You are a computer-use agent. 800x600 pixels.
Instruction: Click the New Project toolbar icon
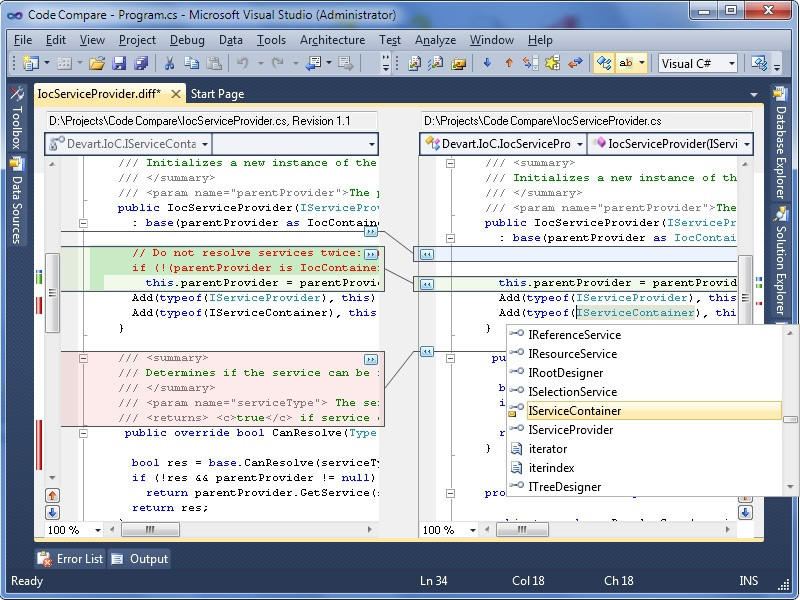31,63
